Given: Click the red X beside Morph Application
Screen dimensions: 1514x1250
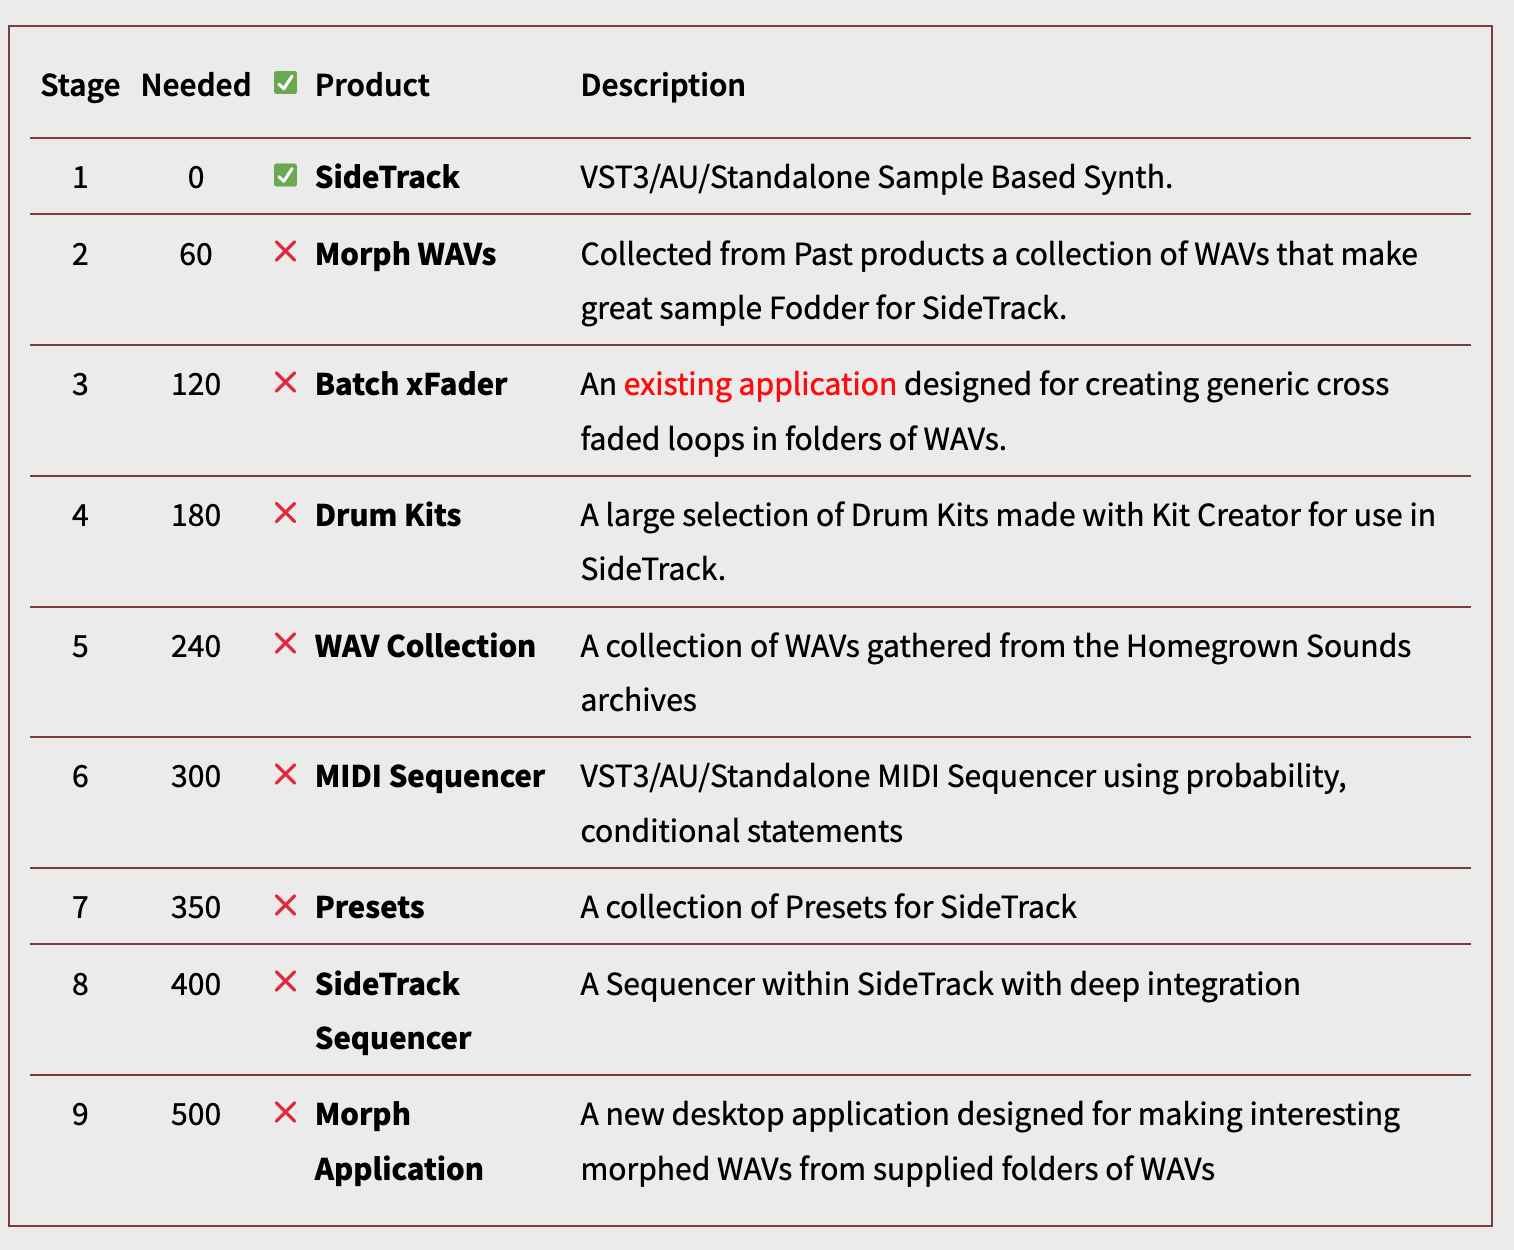Looking at the screenshot, I should pos(285,1113).
